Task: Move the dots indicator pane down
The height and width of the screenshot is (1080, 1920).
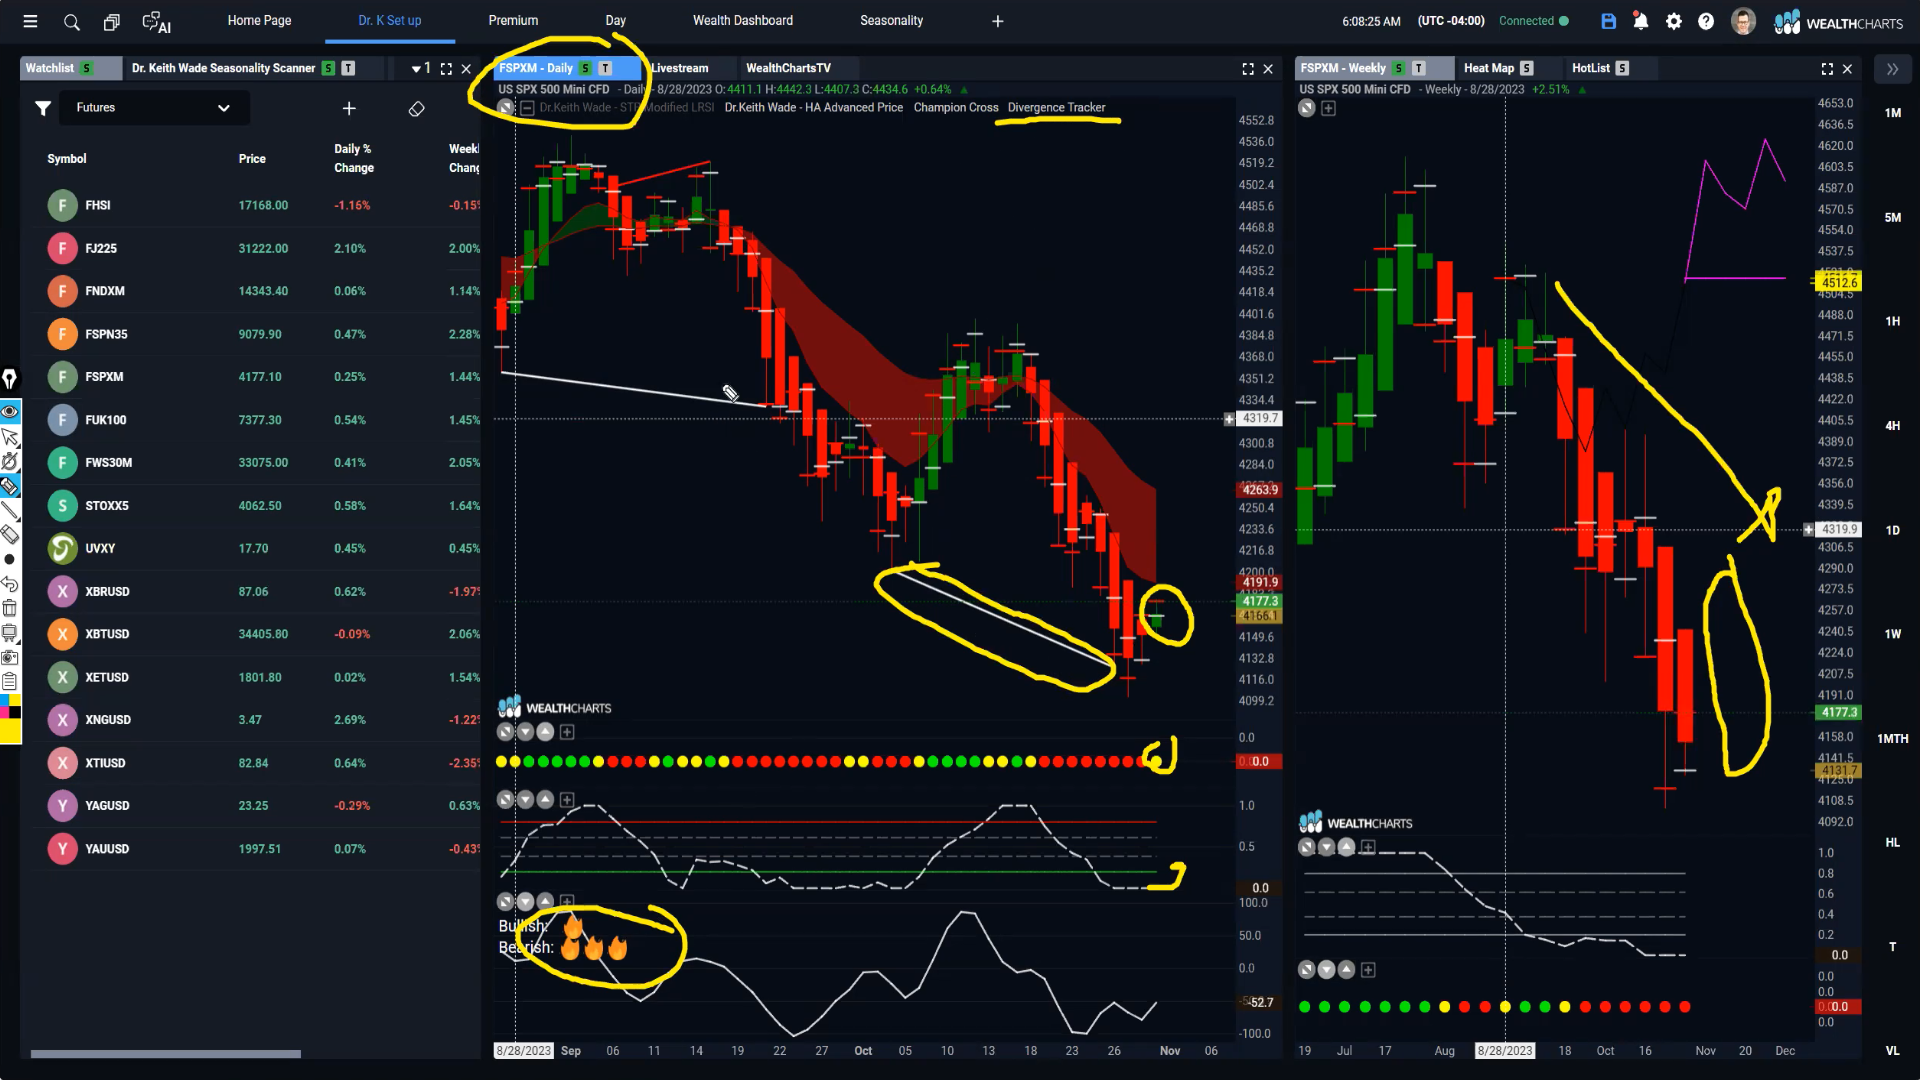Action: pyautogui.click(x=526, y=732)
